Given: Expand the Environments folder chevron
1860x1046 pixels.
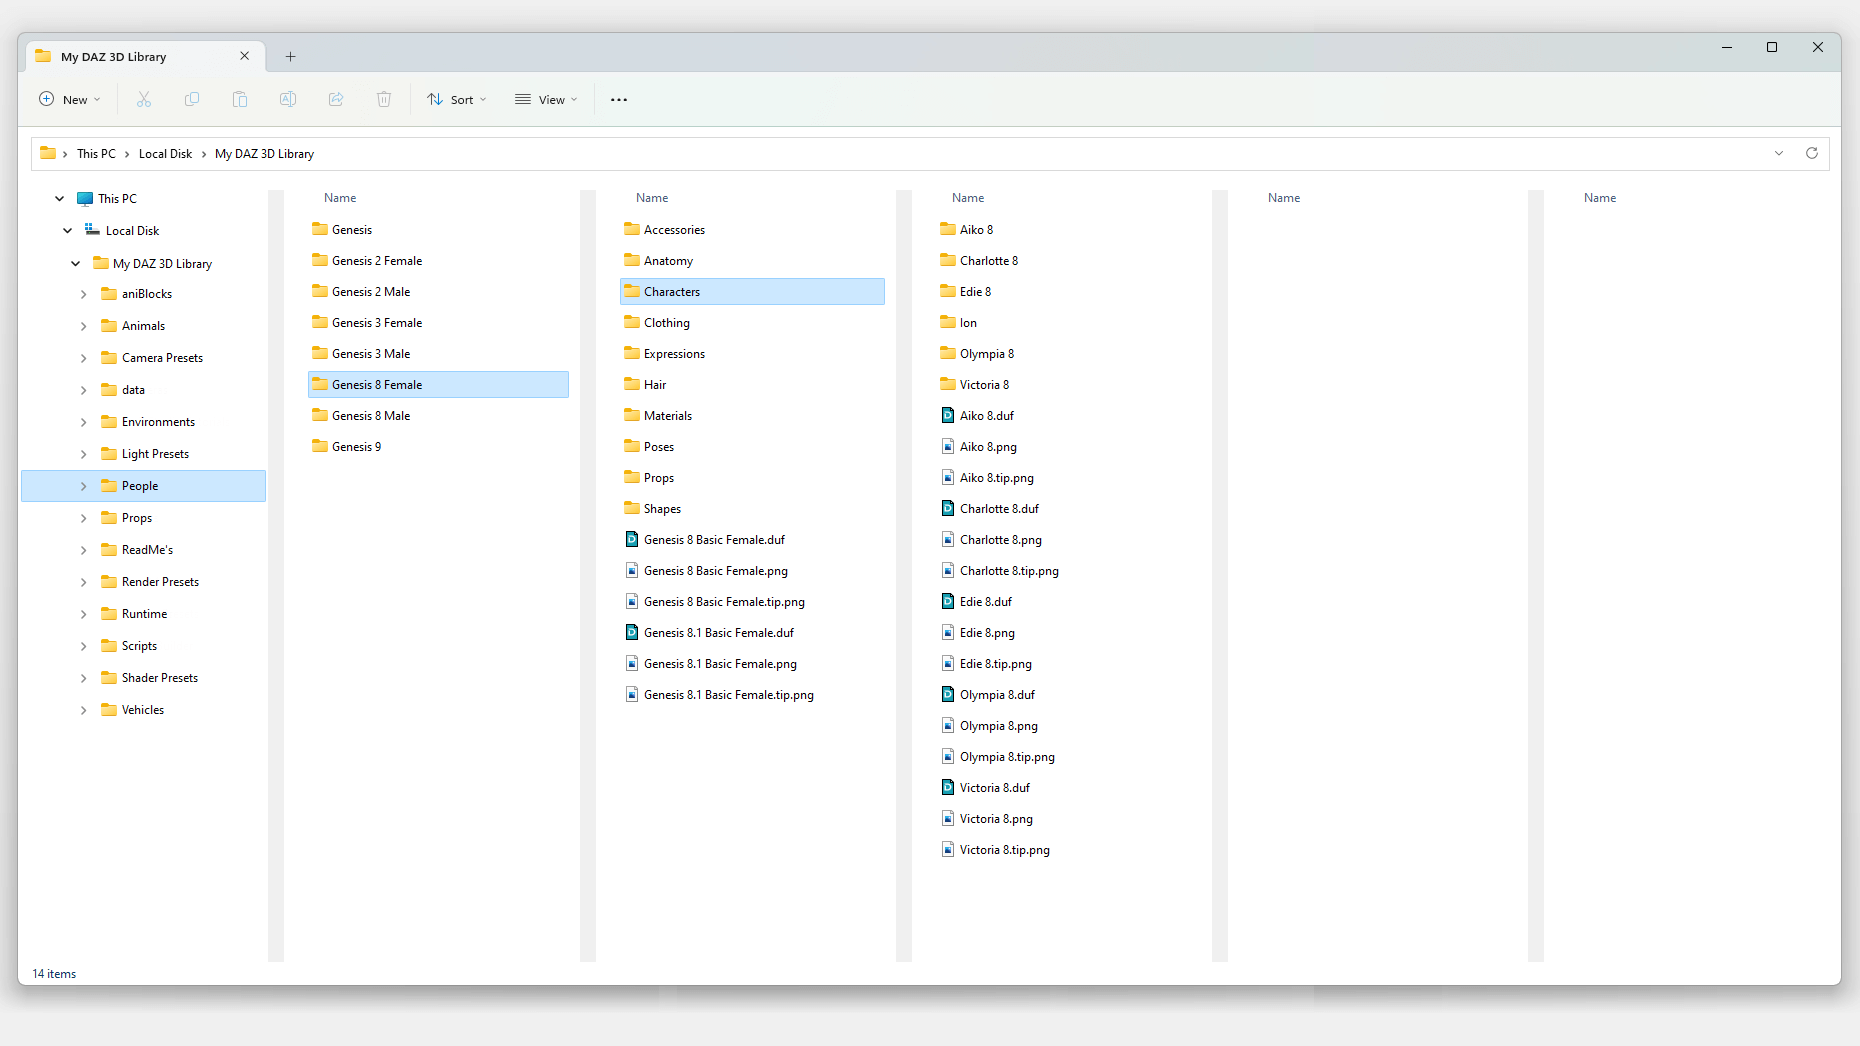Looking at the screenshot, I should point(84,422).
